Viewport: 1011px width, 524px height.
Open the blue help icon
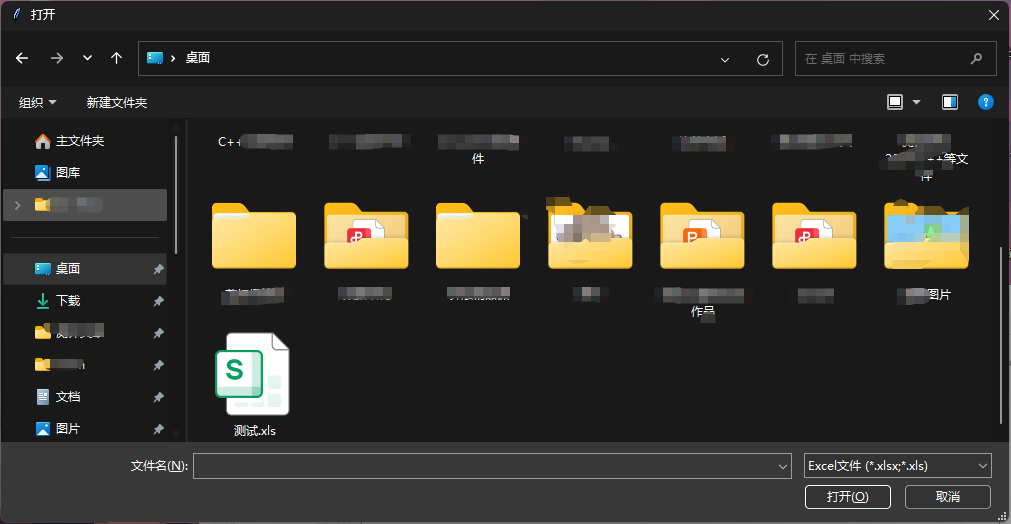[x=985, y=102]
